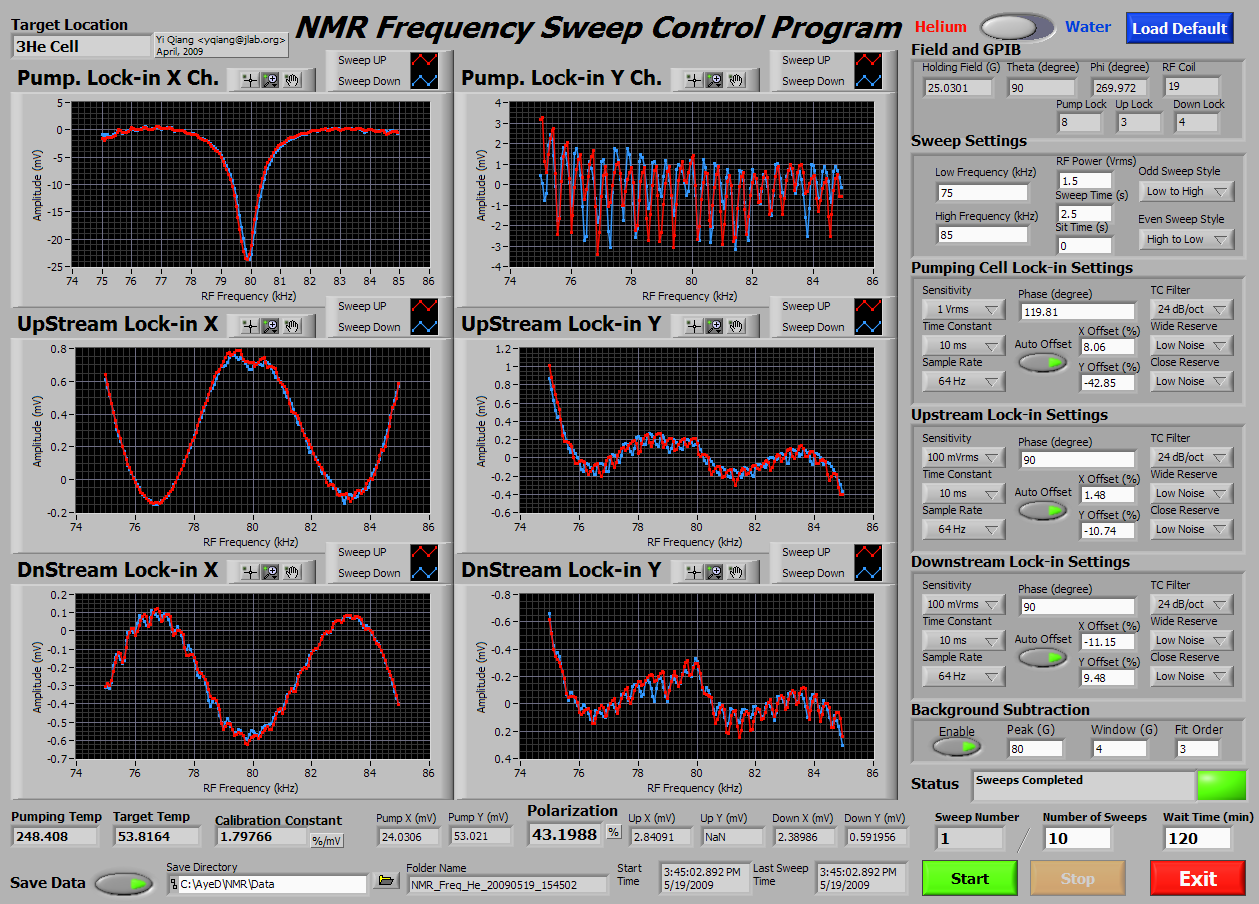Click the percent unit button beside Polarization value

pyautogui.click(x=614, y=833)
